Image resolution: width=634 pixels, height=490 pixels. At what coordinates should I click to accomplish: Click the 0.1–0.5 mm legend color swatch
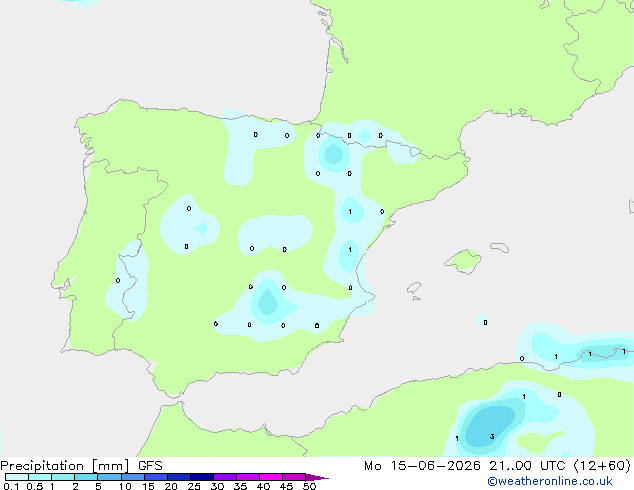tap(17, 477)
